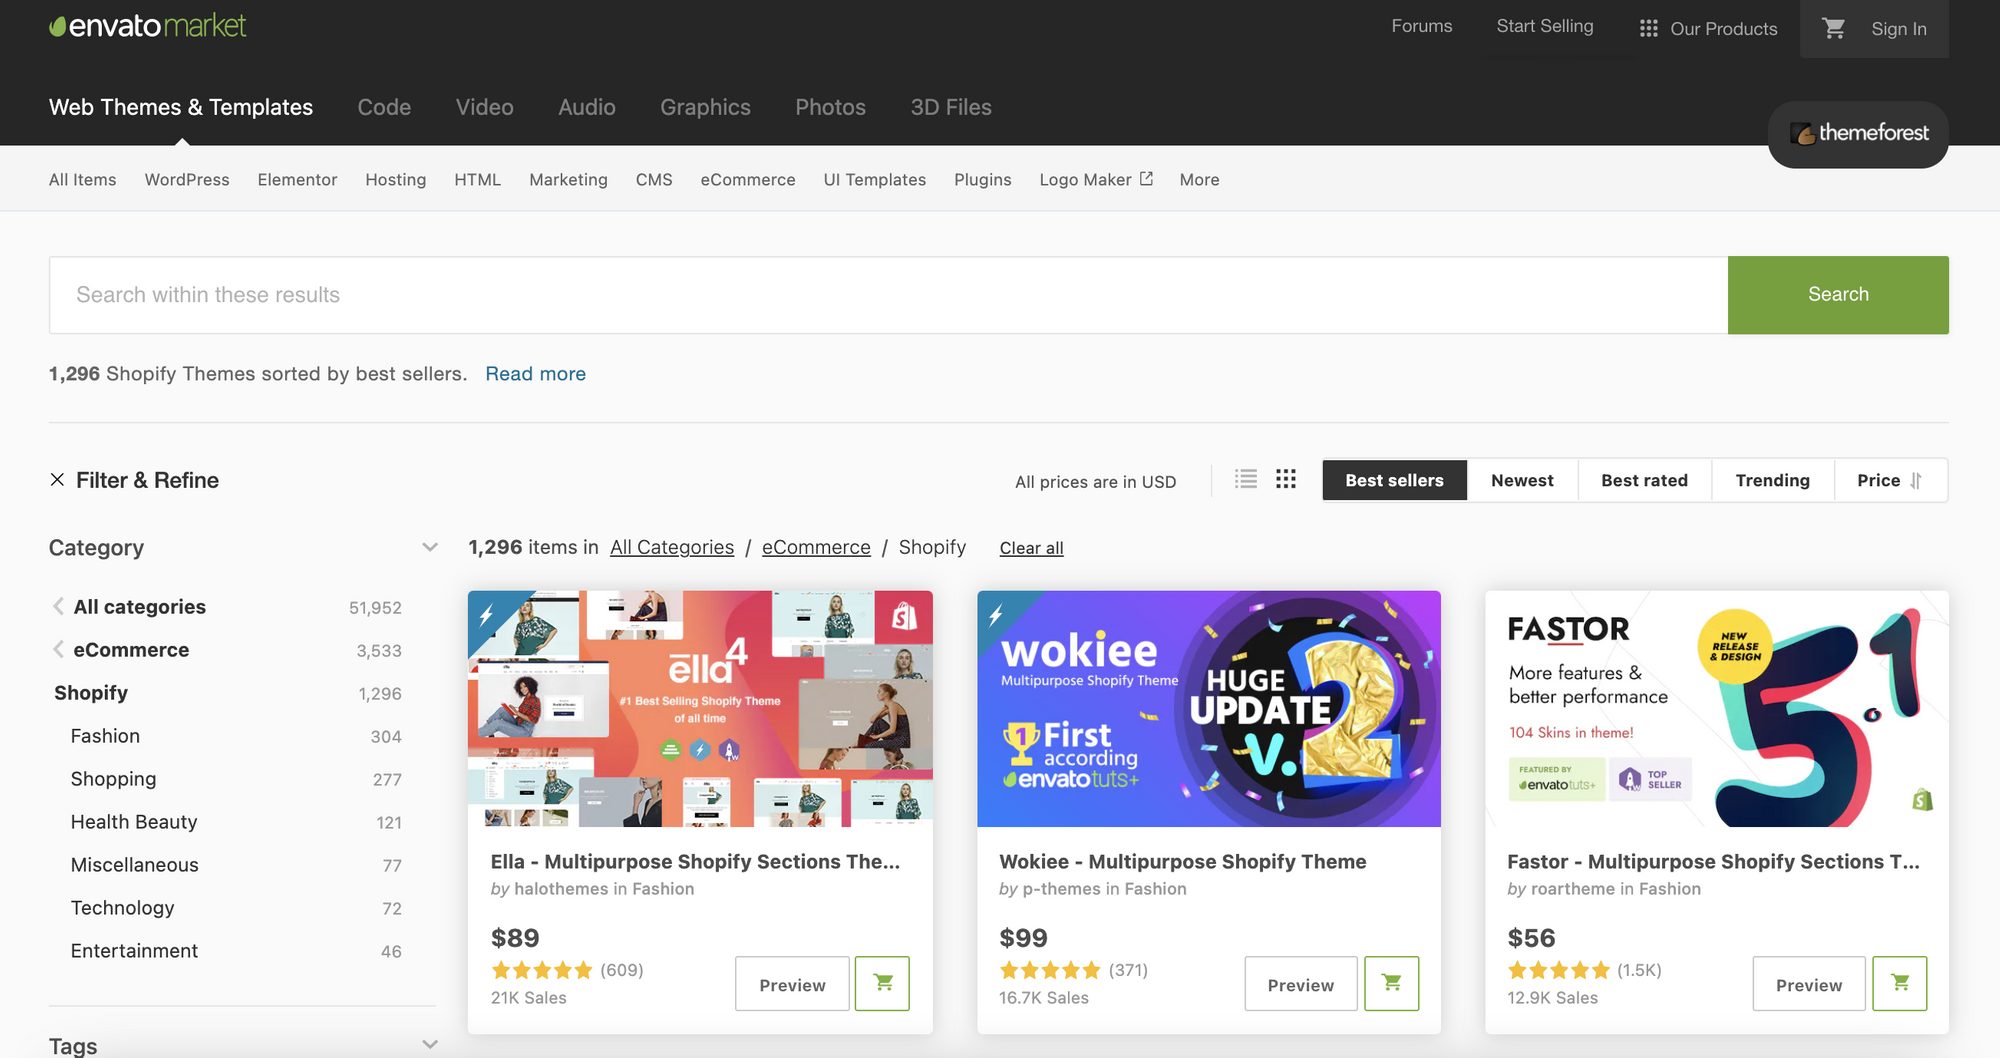The image size is (2000, 1058).
Task: Open Ella theme title link
Action: (695, 862)
